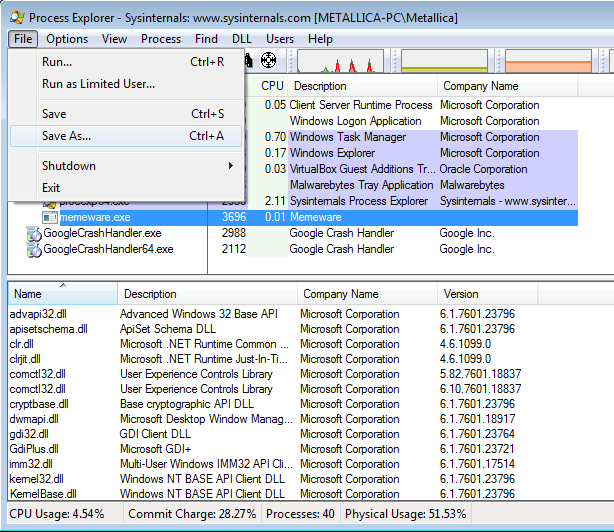This screenshot has width=614, height=532.
Task: Click PID 2988 cell
Action: point(234,233)
